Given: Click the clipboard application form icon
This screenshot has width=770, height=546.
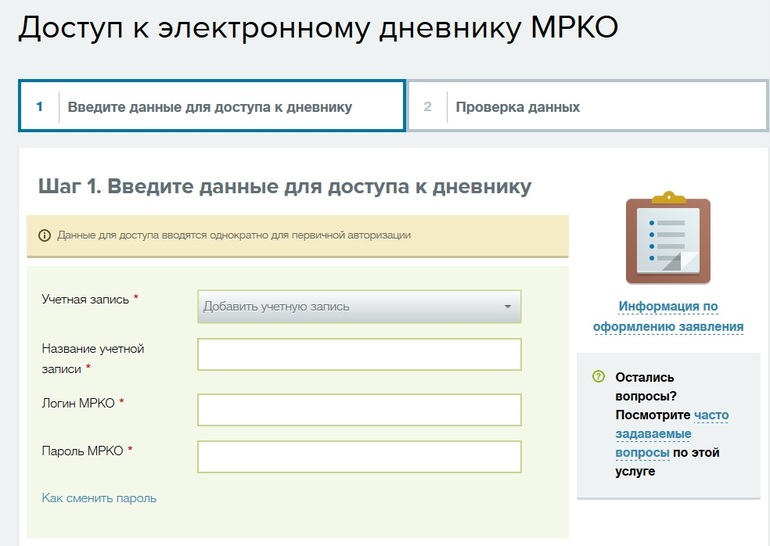Looking at the screenshot, I should pyautogui.click(x=668, y=239).
